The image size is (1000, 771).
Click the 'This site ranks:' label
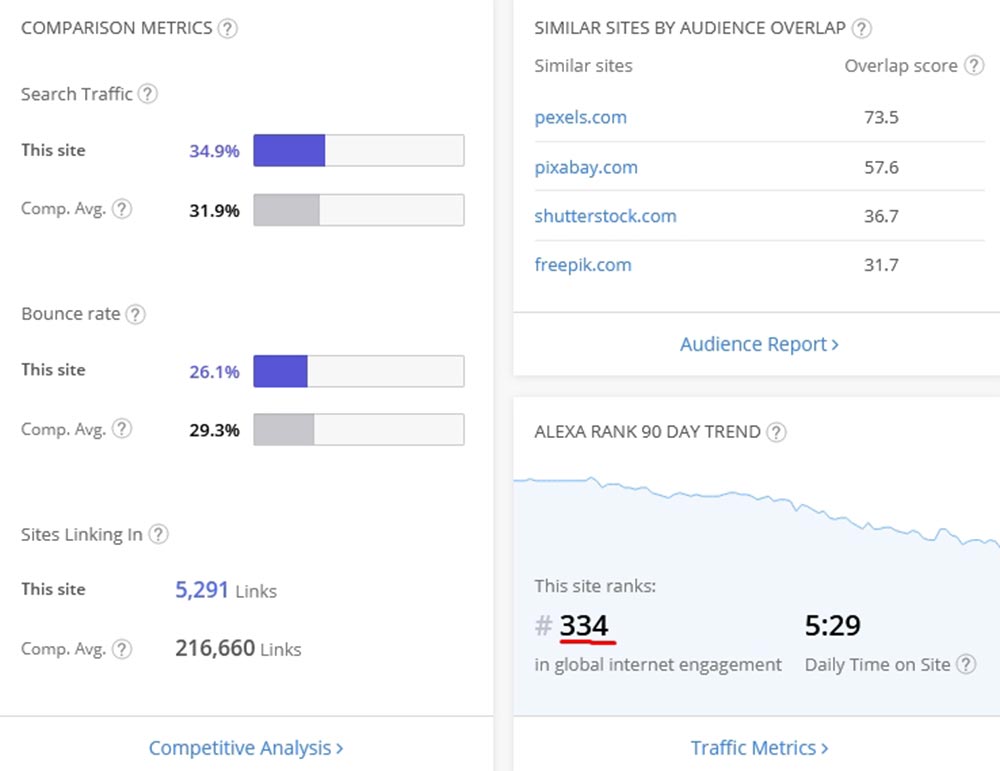pos(595,586)
